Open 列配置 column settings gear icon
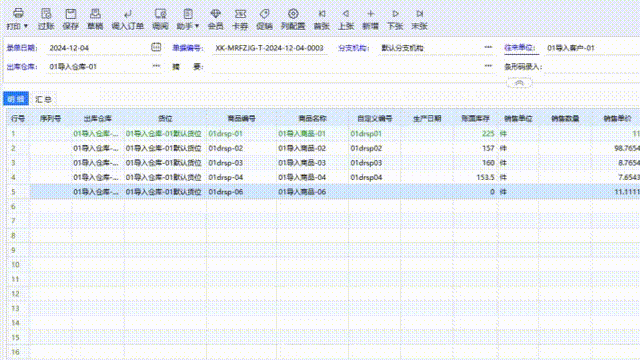This screenshot has height=360, width=640. (x=293, y=19)
